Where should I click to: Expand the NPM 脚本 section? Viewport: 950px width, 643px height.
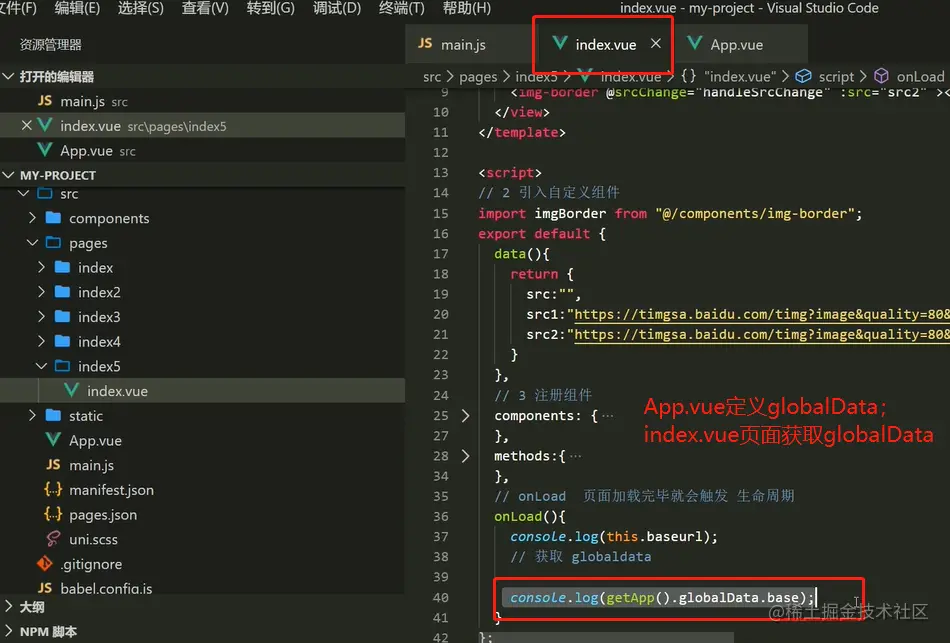coord(8,631)
